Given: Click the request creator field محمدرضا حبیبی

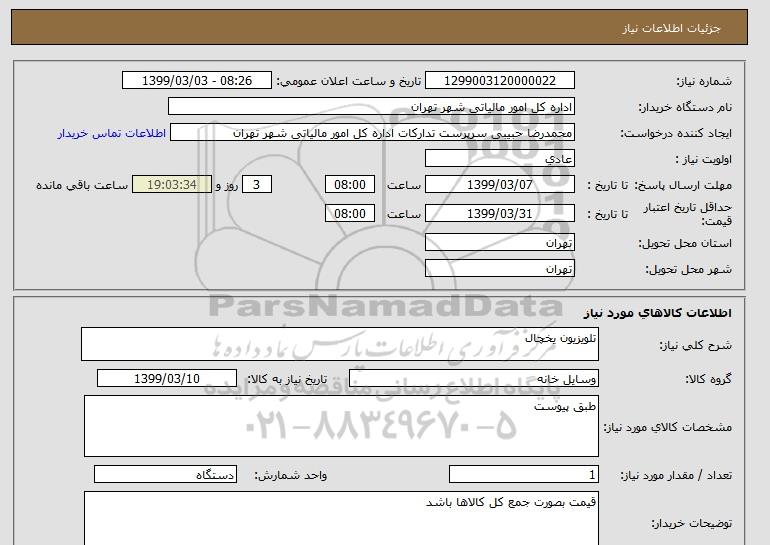Looking at the screenshot, I should [x=372, y=133].
